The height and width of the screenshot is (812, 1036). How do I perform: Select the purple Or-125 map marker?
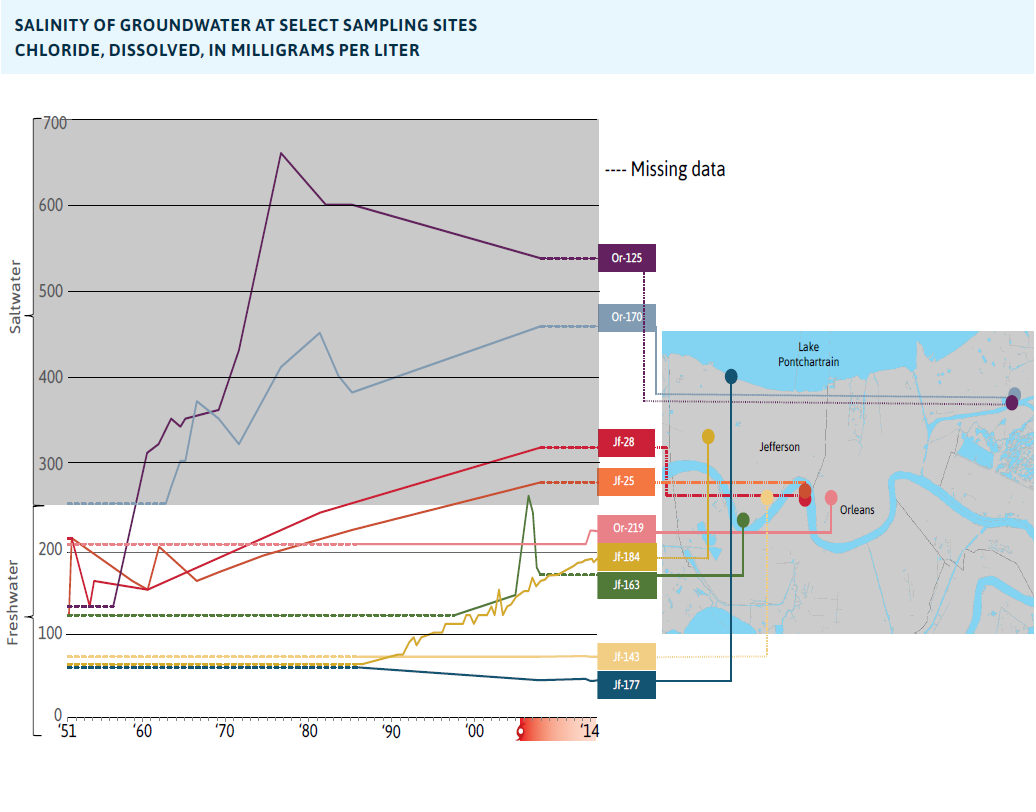click(1012, 403)
